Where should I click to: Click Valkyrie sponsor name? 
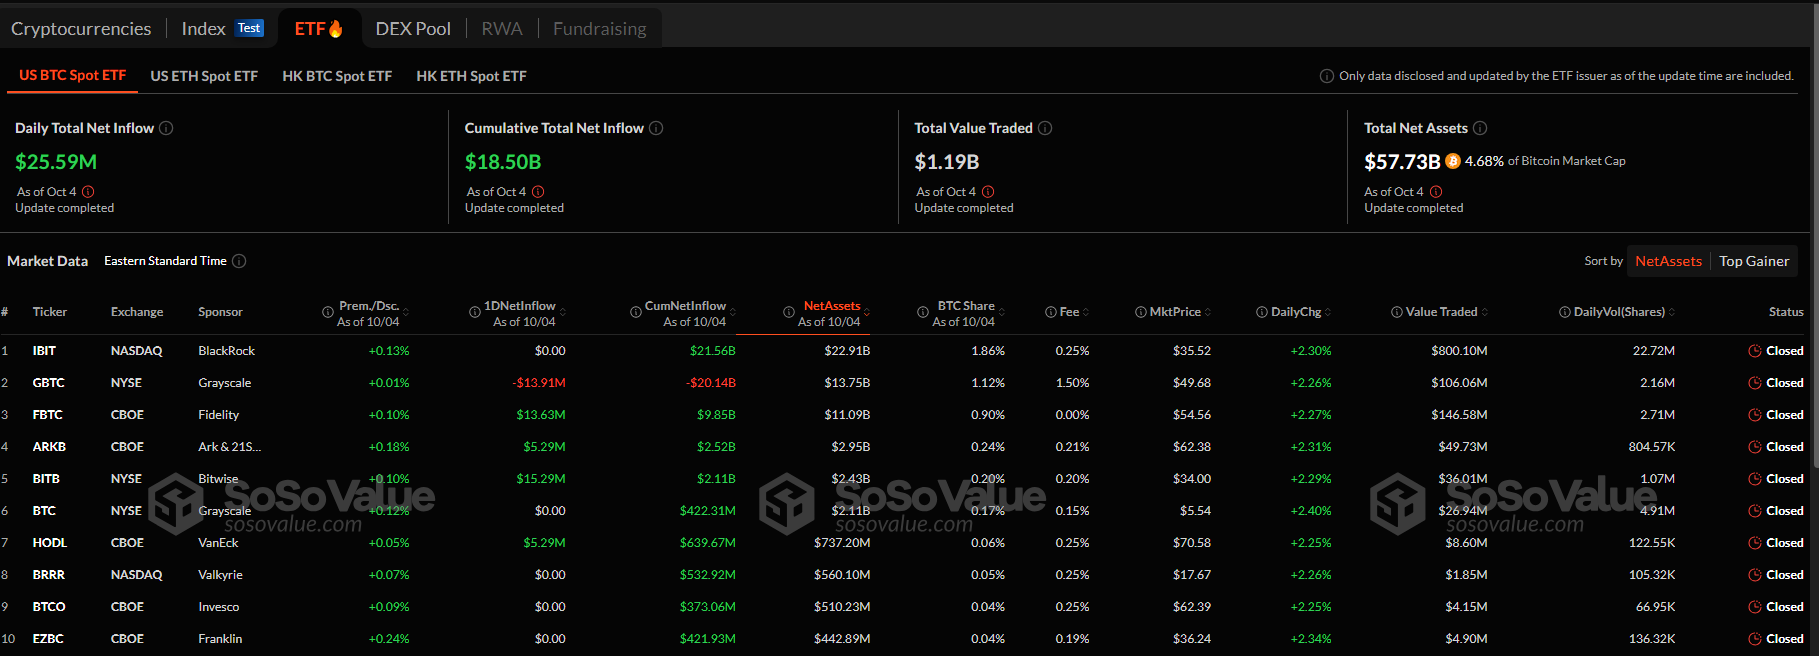coord(221,575)
